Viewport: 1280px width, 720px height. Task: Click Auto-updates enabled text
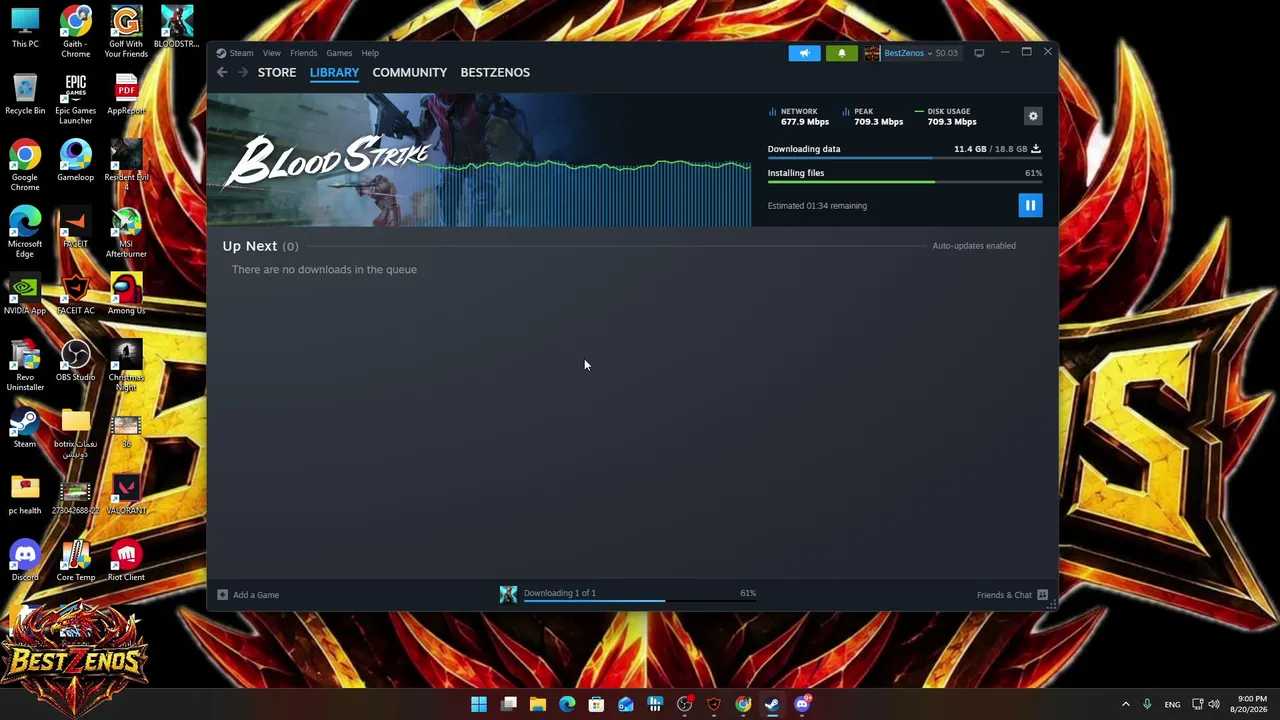tap(974, 246)
